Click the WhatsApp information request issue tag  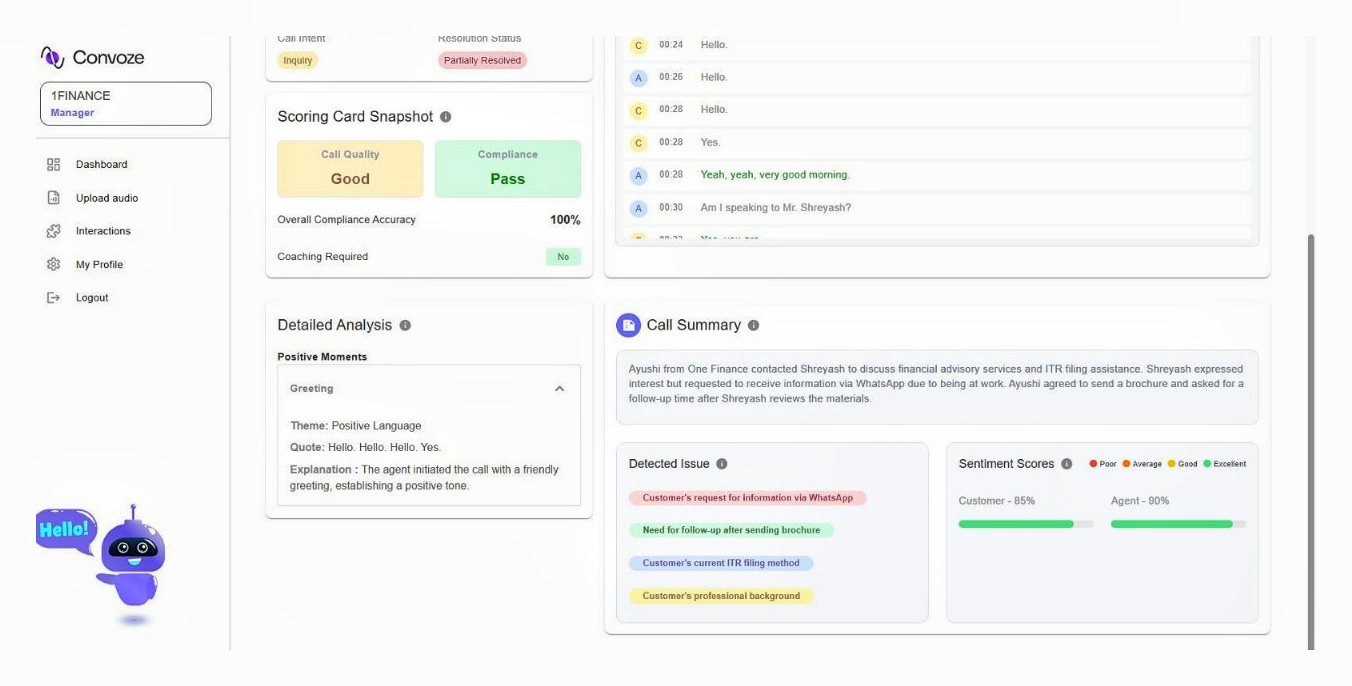pyautogui.click(x=747, y=498)
